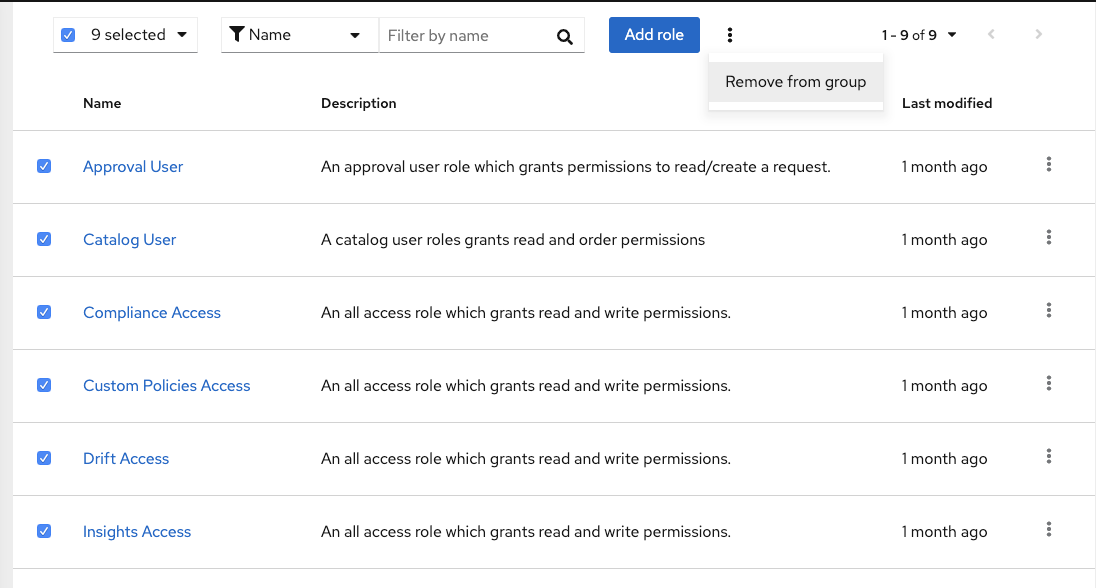The width and height of the screenshot is (1096, 588).
Task: Toggle the bulk select checkbox
Action: point(68,35)
